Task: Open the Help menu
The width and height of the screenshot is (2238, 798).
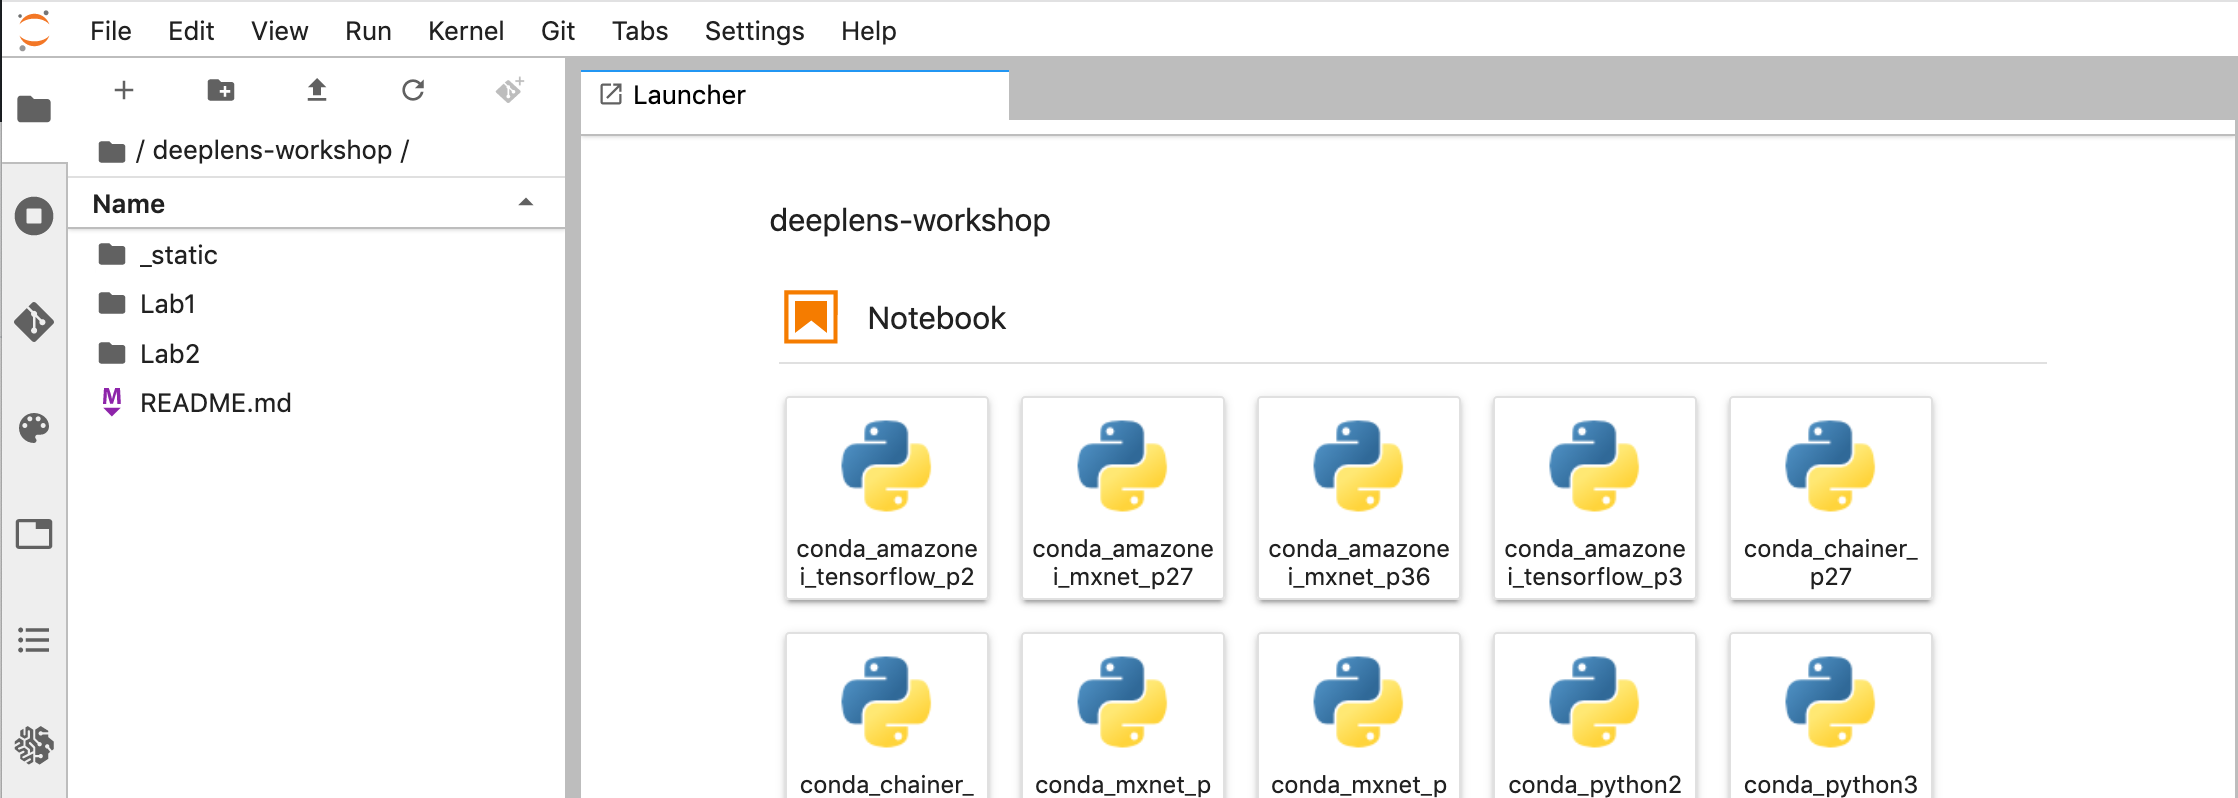Action: pos(869,31)
